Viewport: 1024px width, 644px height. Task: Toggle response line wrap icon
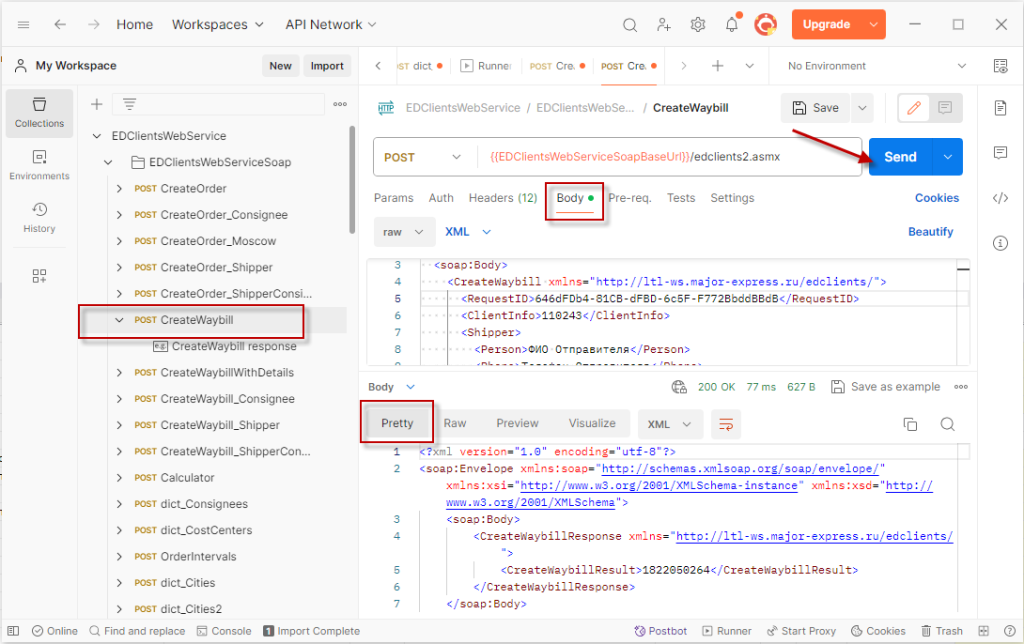click(x=726, y=425)
